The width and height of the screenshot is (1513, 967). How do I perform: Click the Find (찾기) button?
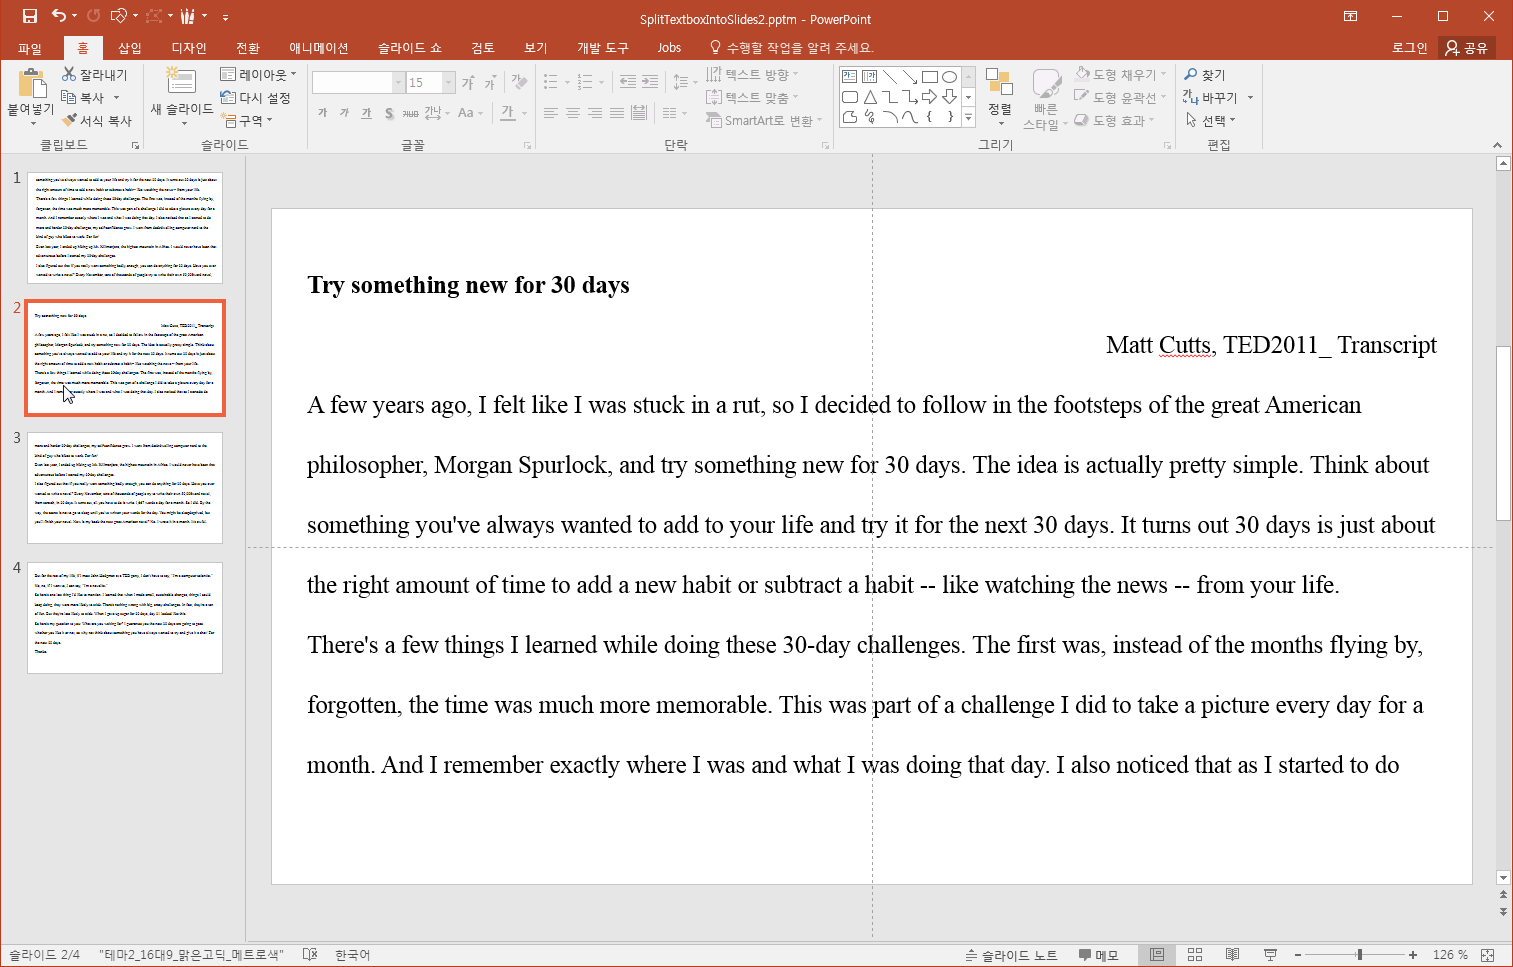coord(1205,74)
